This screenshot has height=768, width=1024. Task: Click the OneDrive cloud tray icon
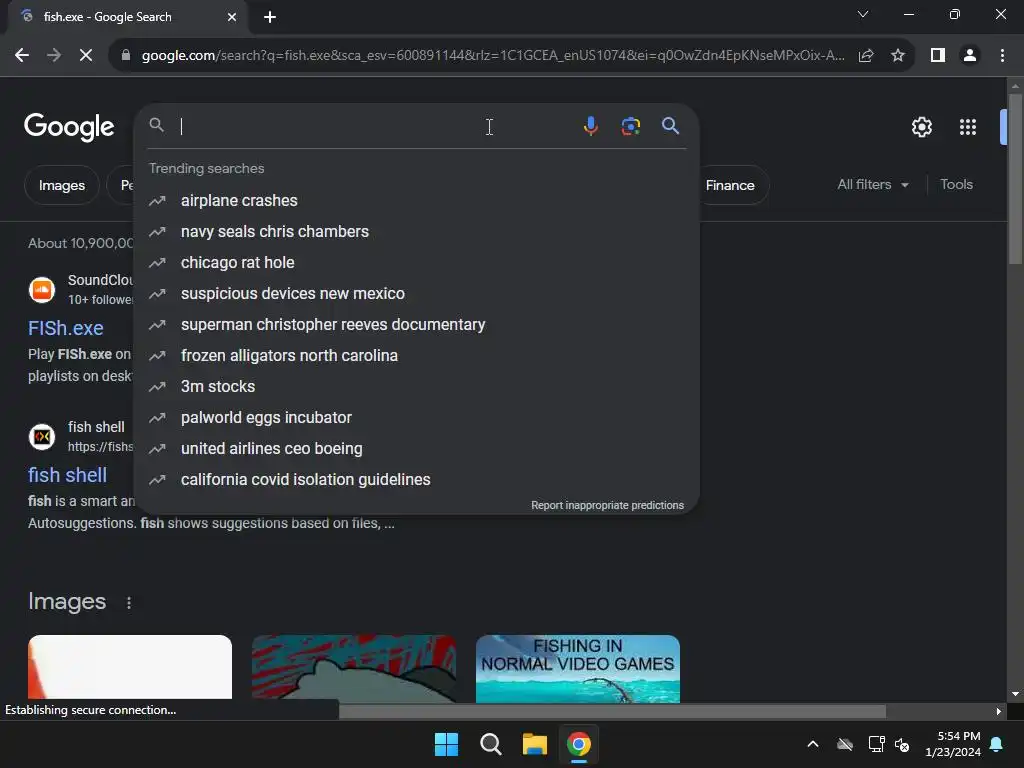[845, 744]
